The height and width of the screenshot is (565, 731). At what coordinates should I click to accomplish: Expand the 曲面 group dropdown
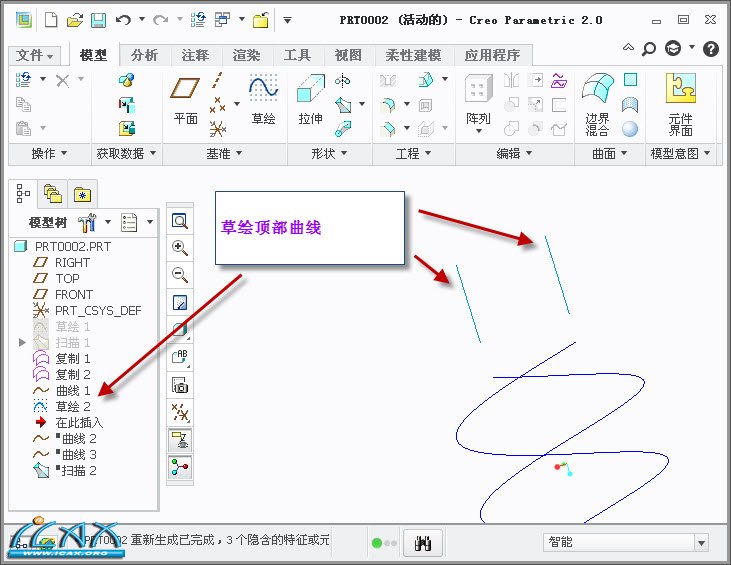[610, 153]
